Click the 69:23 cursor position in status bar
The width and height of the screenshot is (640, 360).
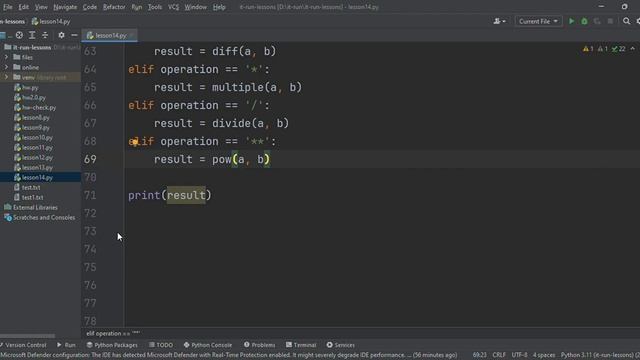pyautogui.click(x=480, y=355)
